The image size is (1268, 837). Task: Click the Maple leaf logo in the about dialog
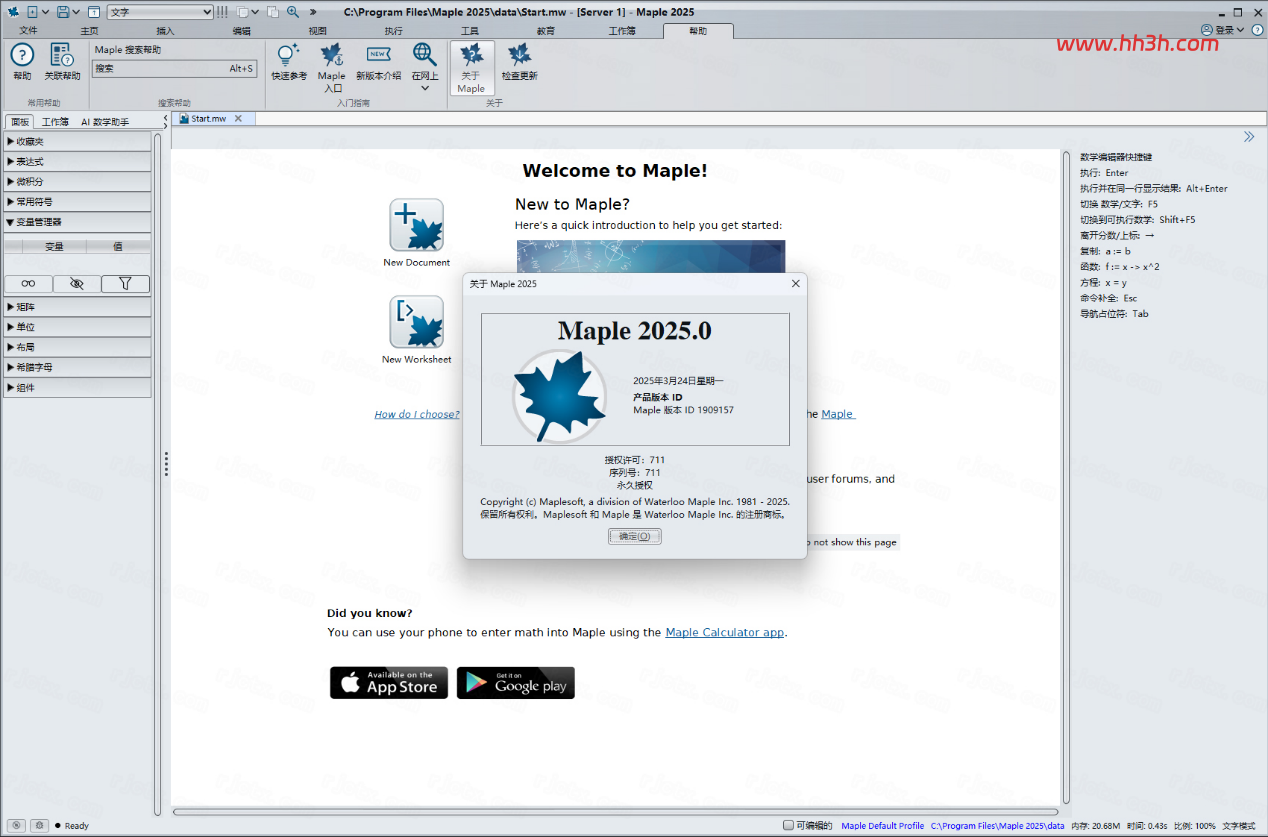(x=559, y=395)
